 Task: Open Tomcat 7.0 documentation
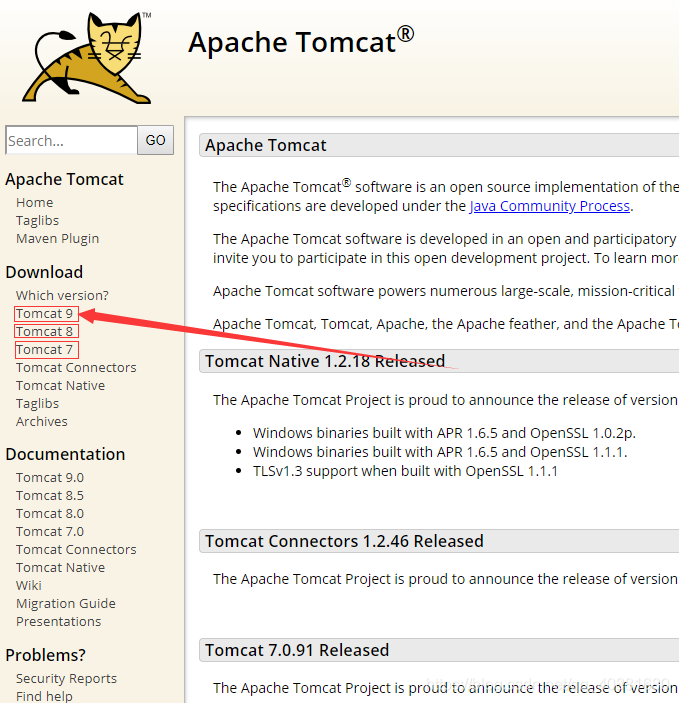[50, 531]
